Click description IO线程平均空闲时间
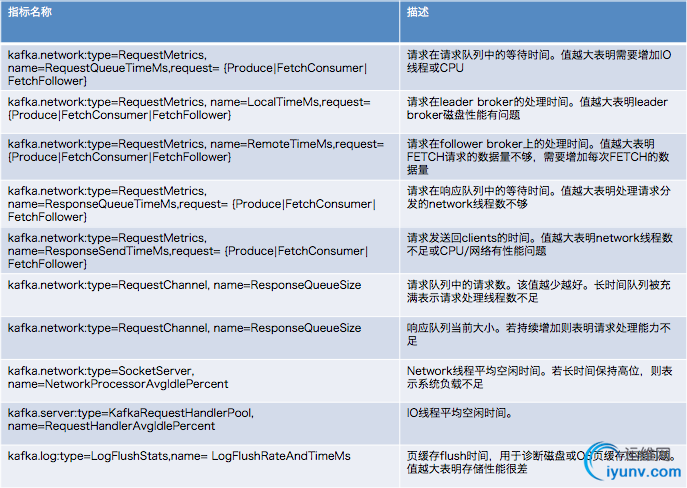687x488 pixels. click(543, 424)
